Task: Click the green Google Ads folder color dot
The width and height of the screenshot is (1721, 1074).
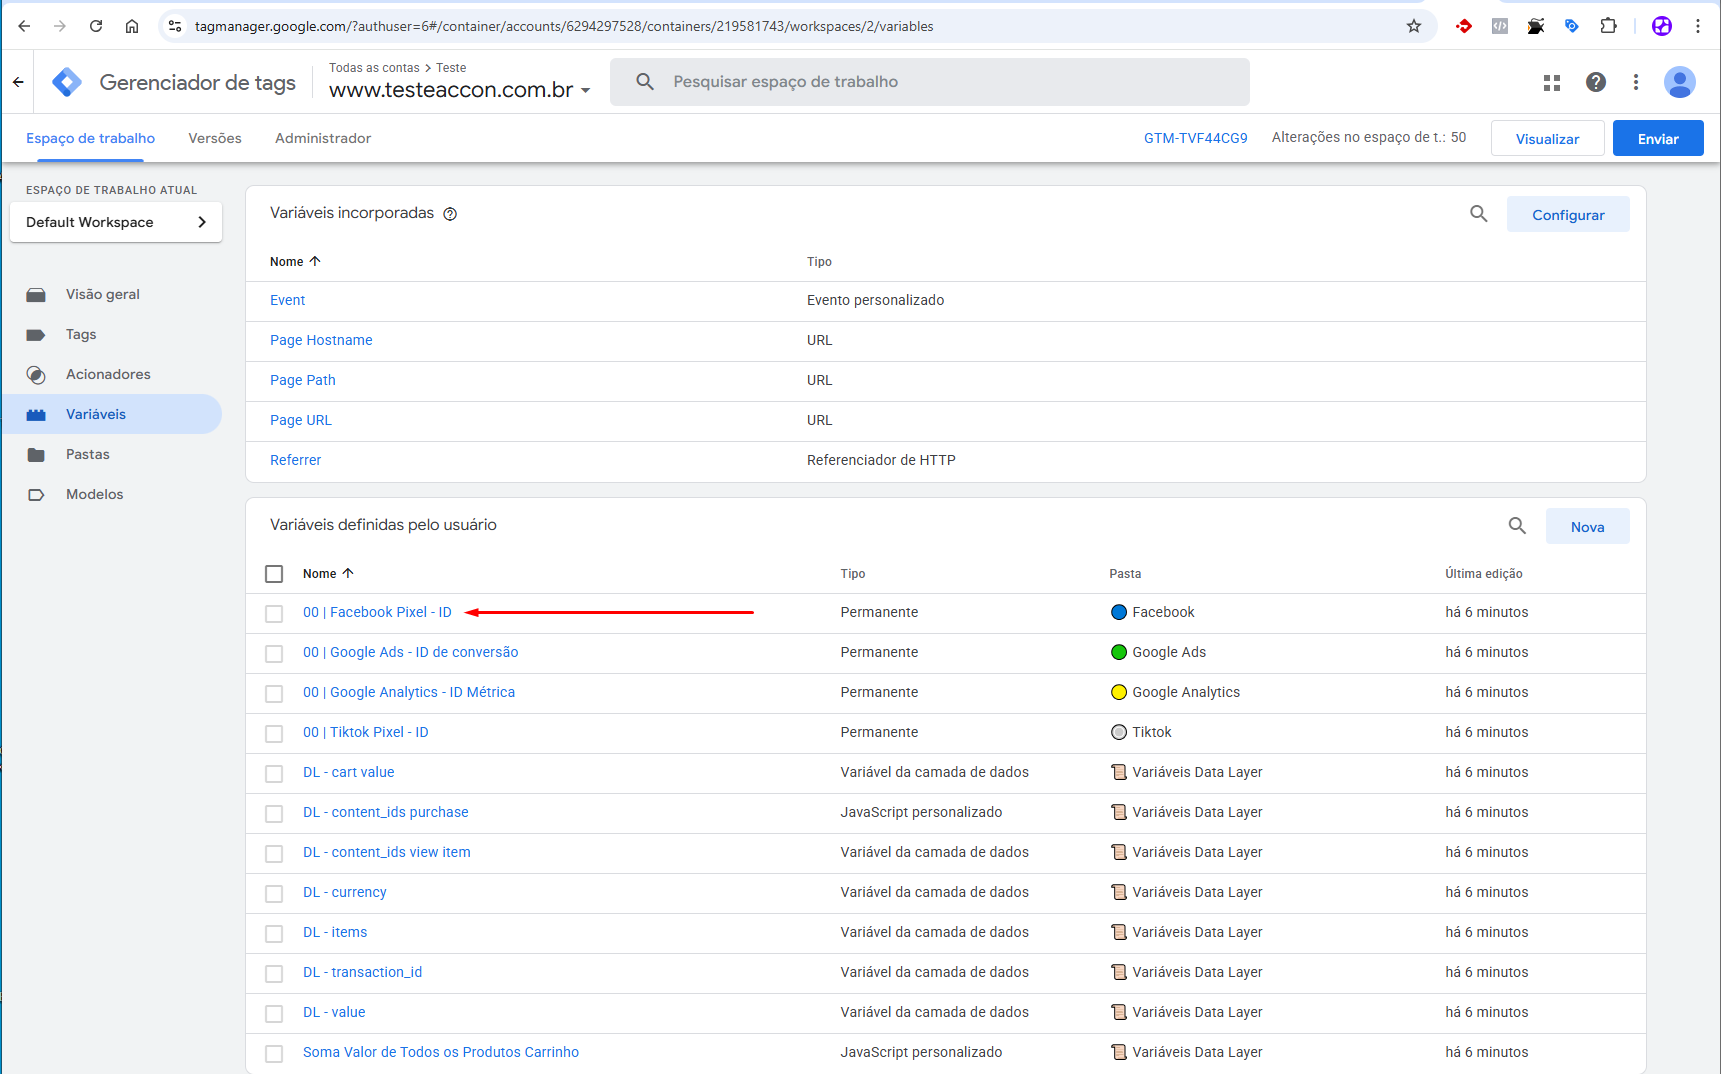Action: (x=1119, y=652)
